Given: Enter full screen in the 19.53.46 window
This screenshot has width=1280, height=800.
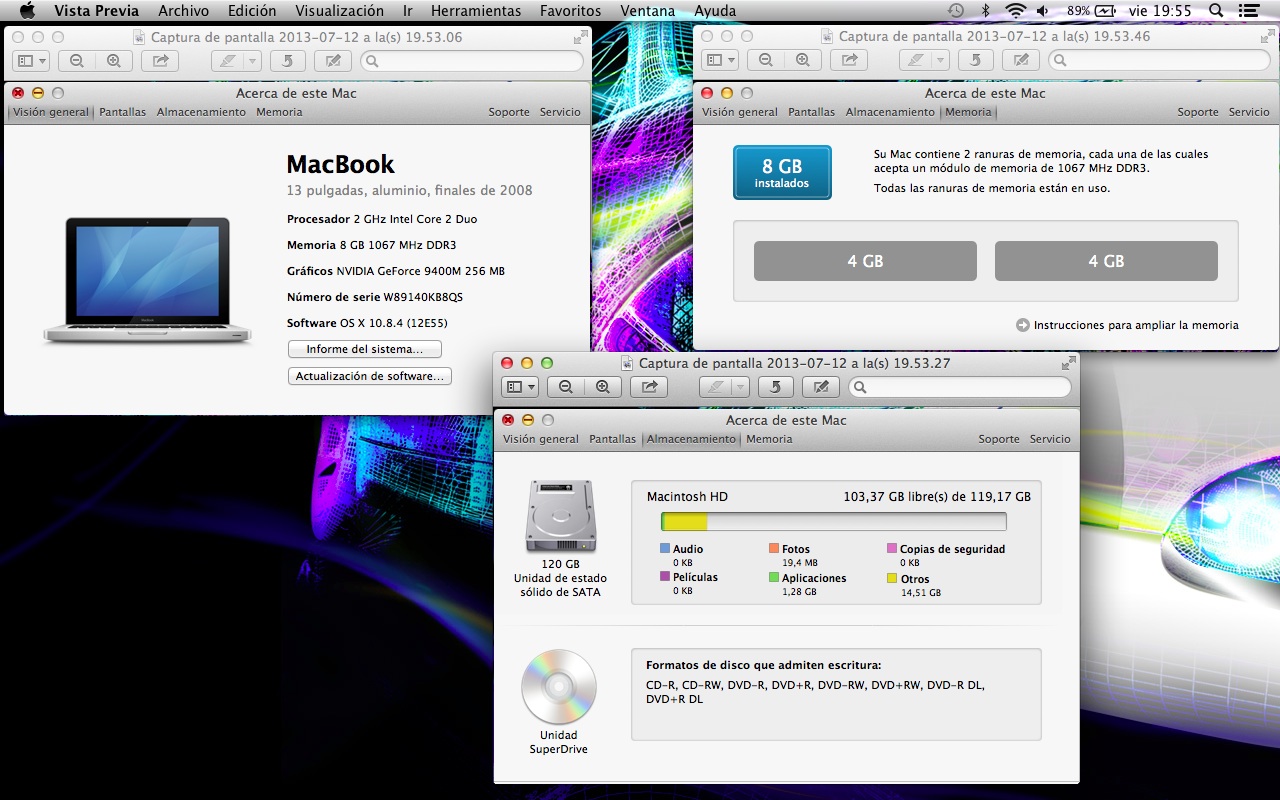Looking at the screenshot, I should pyautogui.click(x=1269, y=37).
